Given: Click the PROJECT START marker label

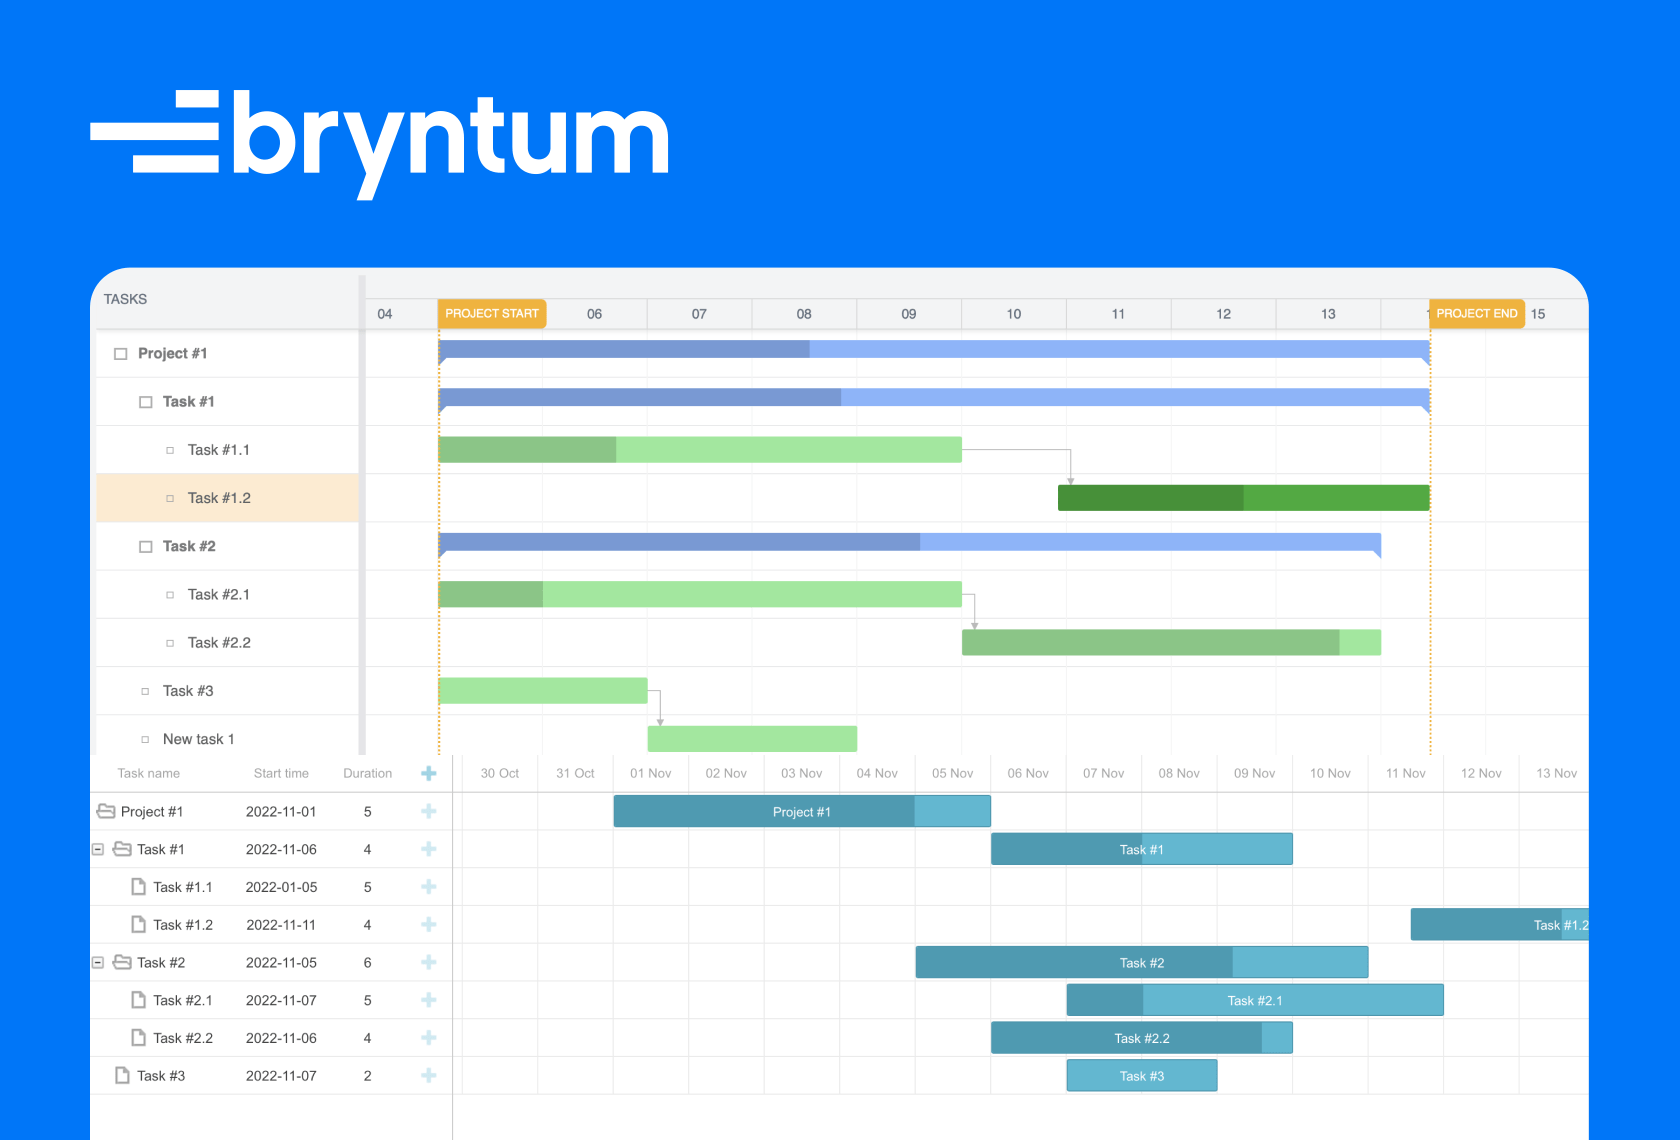Looking at the screenshot, I should 491,313.
